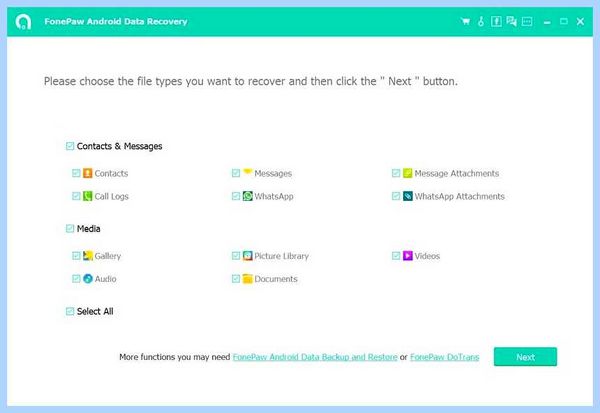600x413 pixels.
Task: Click the register key icon
Action: click(x=481, y=21)
